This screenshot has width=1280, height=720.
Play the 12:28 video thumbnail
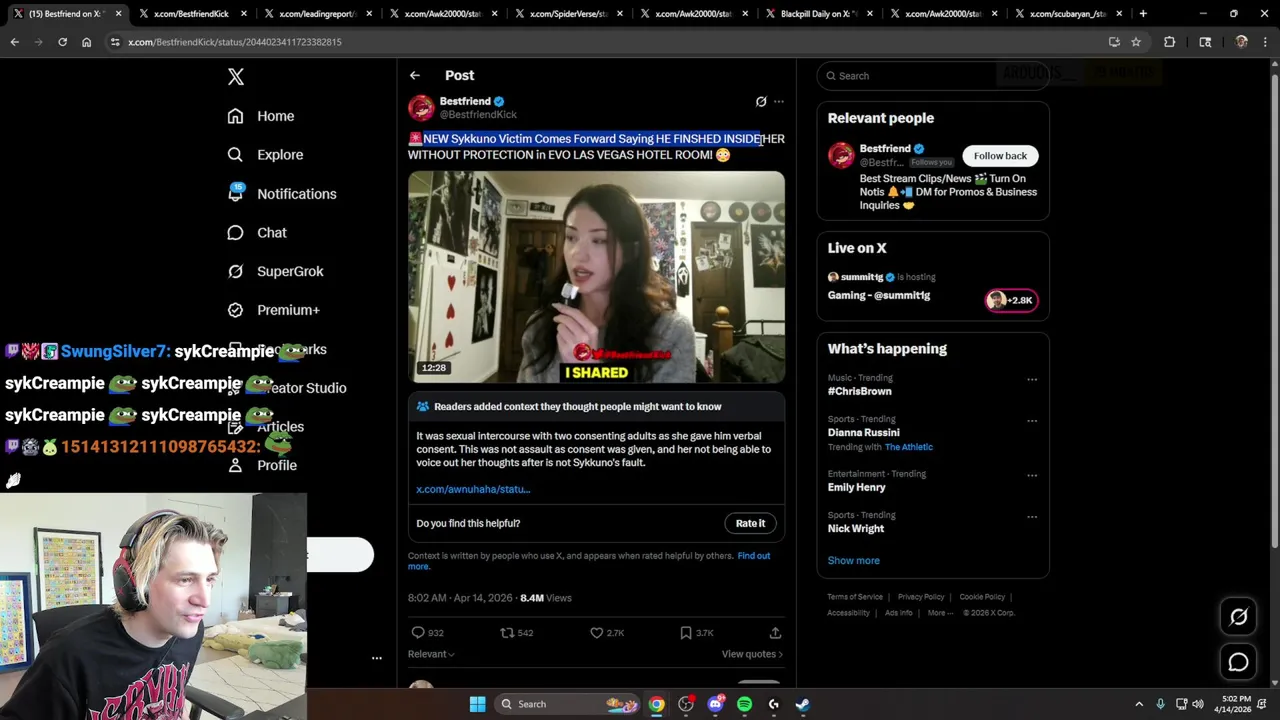click(x=596, y=277)
